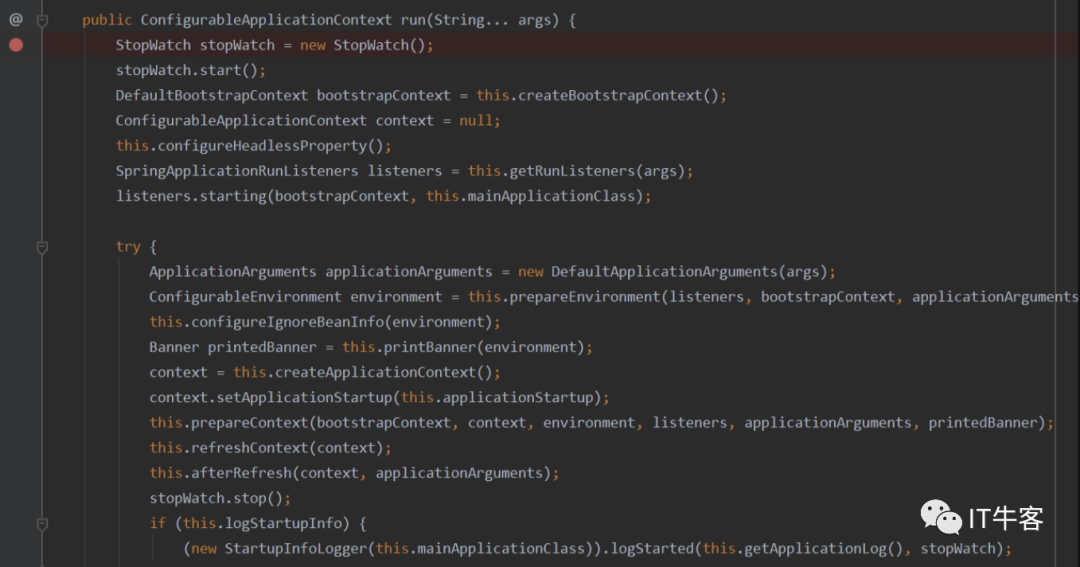Viewport: 1080px width, 567px height.
Task: Fold the if logStartupInfo block
Action: [x=42, y=523]
